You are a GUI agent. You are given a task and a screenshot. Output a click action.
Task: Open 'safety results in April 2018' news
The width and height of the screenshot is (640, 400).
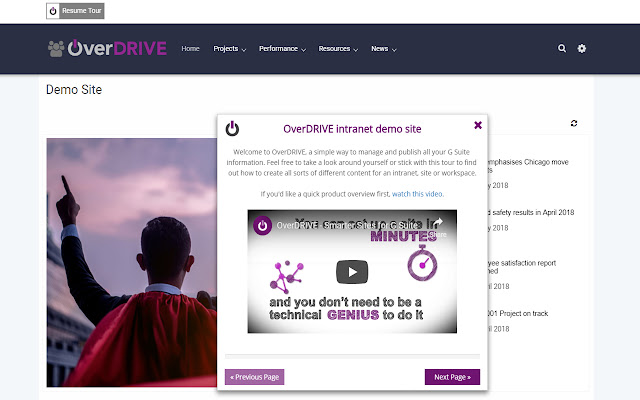(531, 212)
